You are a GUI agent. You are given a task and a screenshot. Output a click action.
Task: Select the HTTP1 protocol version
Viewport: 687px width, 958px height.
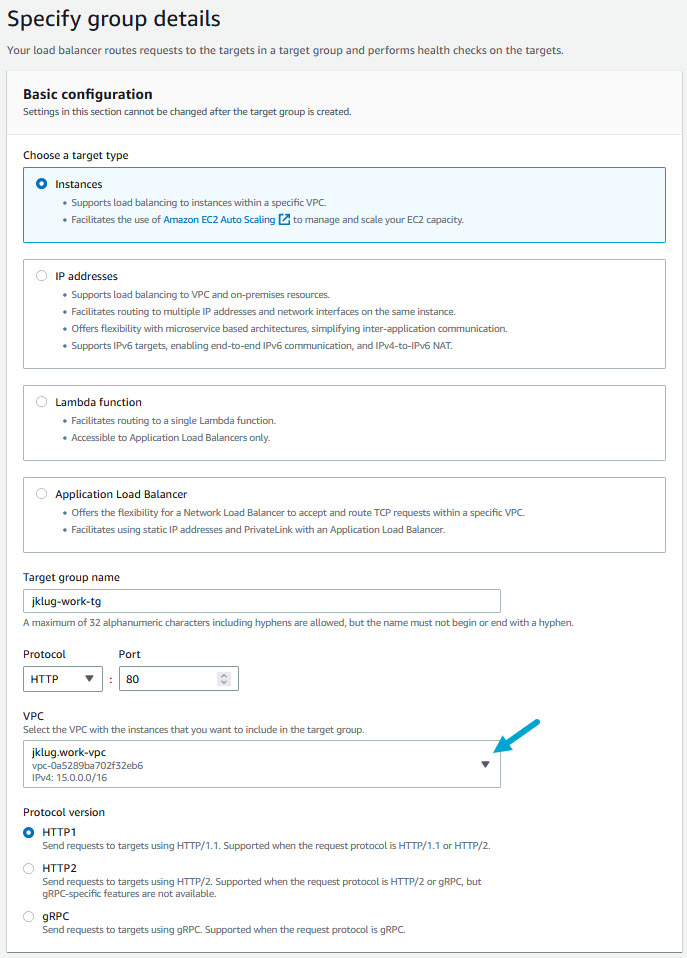(x=29, y=831)
